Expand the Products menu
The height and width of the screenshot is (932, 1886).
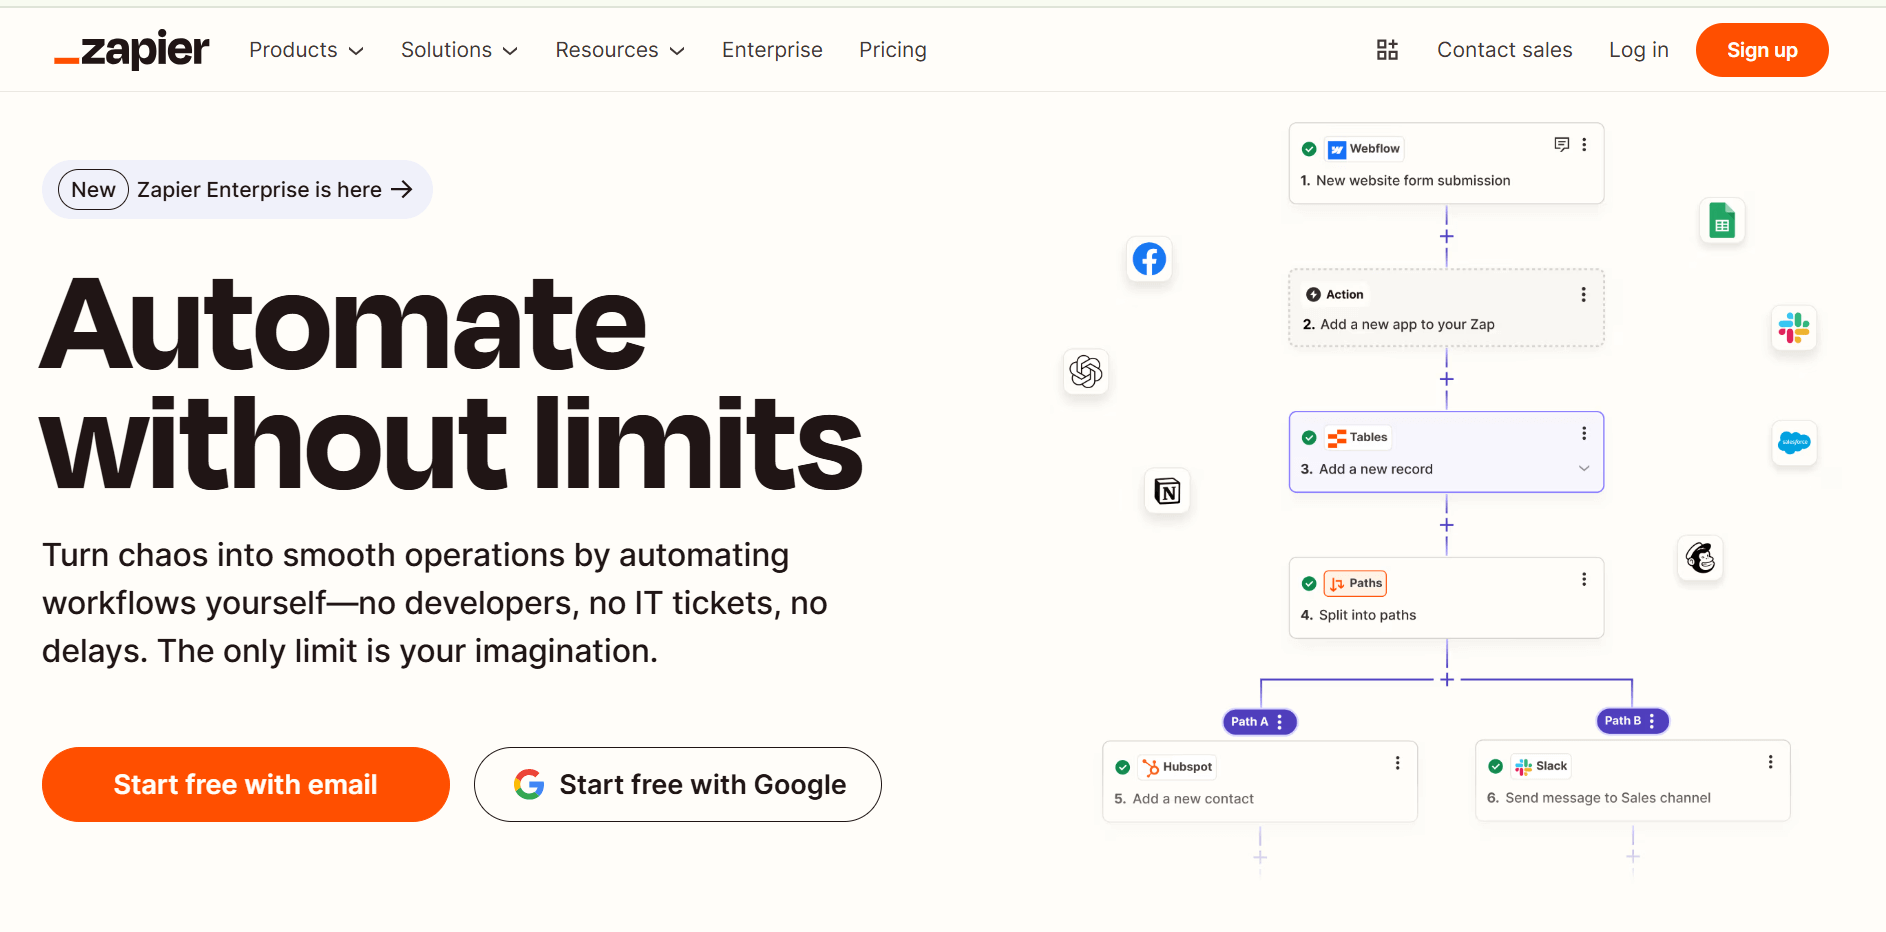(306, 50)
